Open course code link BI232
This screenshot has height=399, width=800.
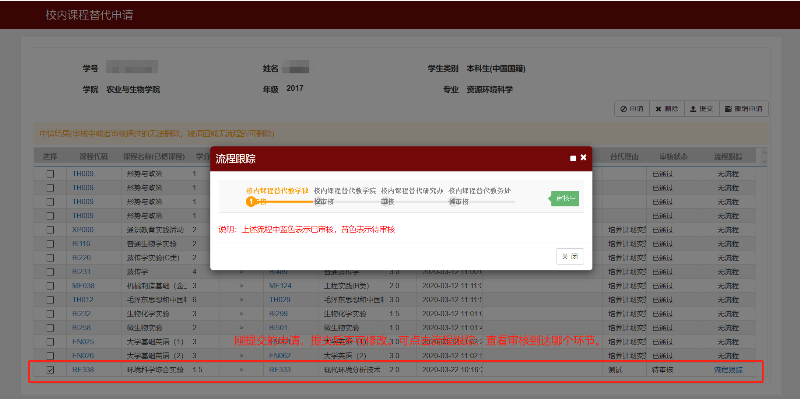click(x=82, y=313)
